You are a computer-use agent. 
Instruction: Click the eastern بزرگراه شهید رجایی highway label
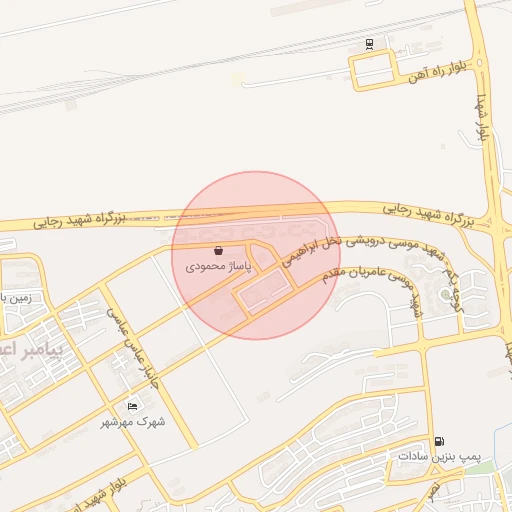[x=429, y=216]
